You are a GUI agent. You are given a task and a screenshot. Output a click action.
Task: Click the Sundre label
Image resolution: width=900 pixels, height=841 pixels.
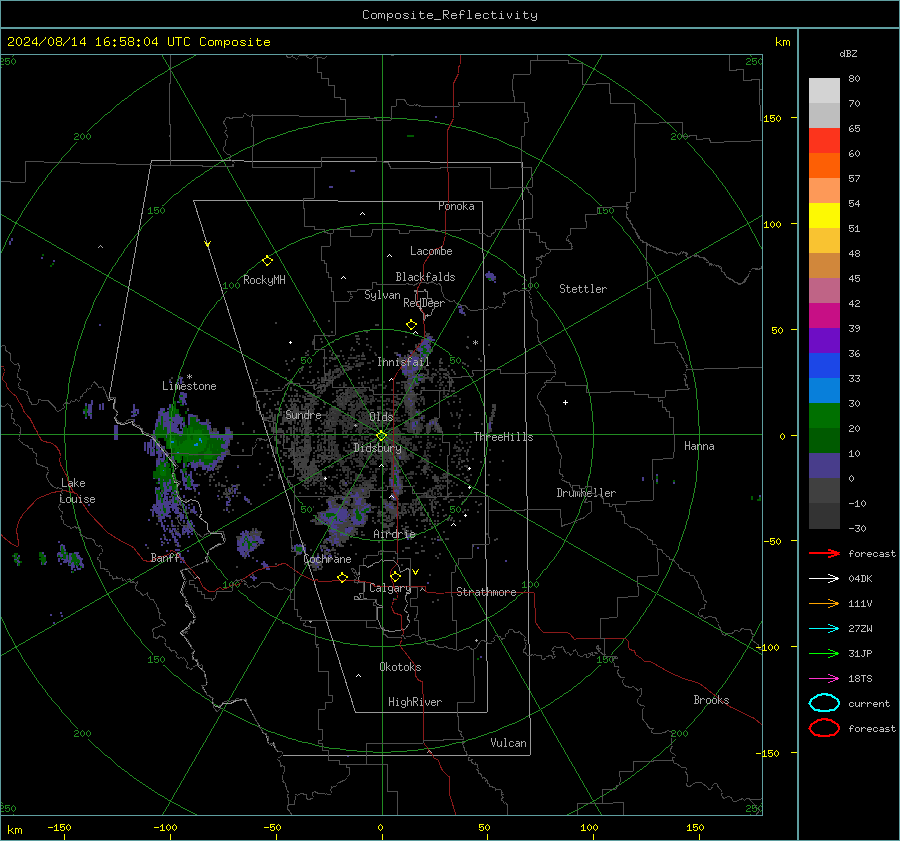click(303, 415)
